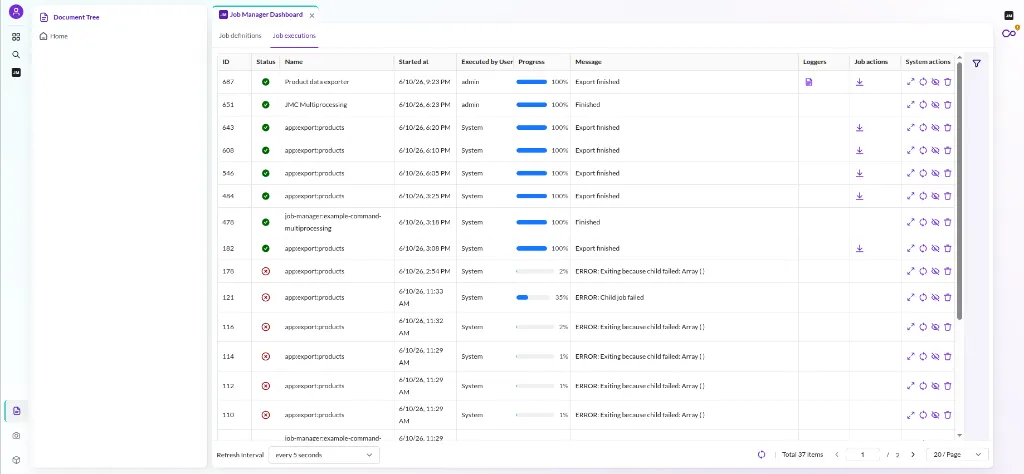Image resolution: width=1024 pixels, height=474 pixels.
Task: Click the scroll-down arrow of the table
Action: [959, 435]
